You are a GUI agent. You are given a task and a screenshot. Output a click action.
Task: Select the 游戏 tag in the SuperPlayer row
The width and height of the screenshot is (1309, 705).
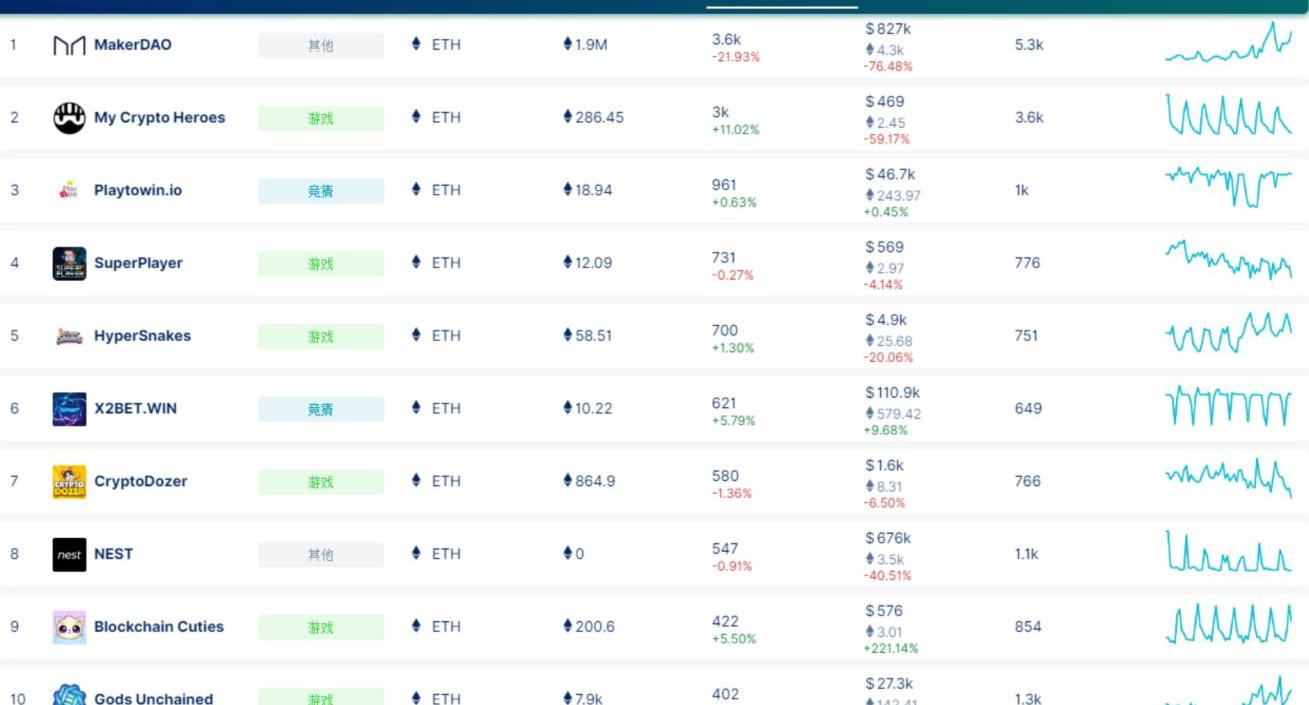[321, 264]
